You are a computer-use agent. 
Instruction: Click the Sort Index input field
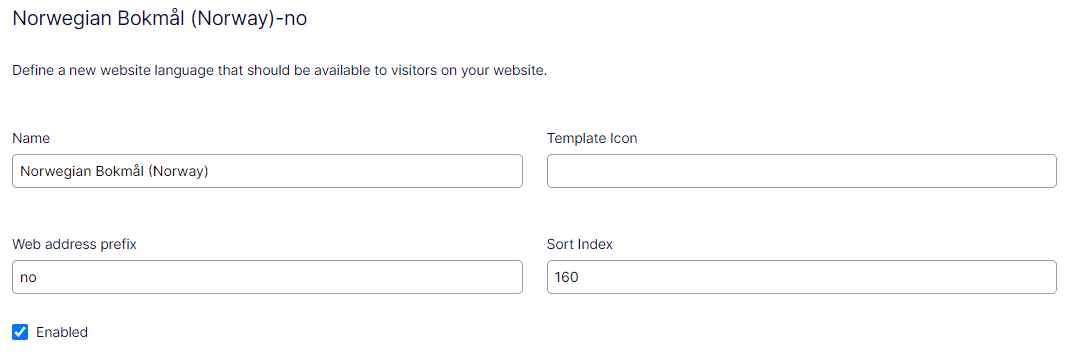802,277
